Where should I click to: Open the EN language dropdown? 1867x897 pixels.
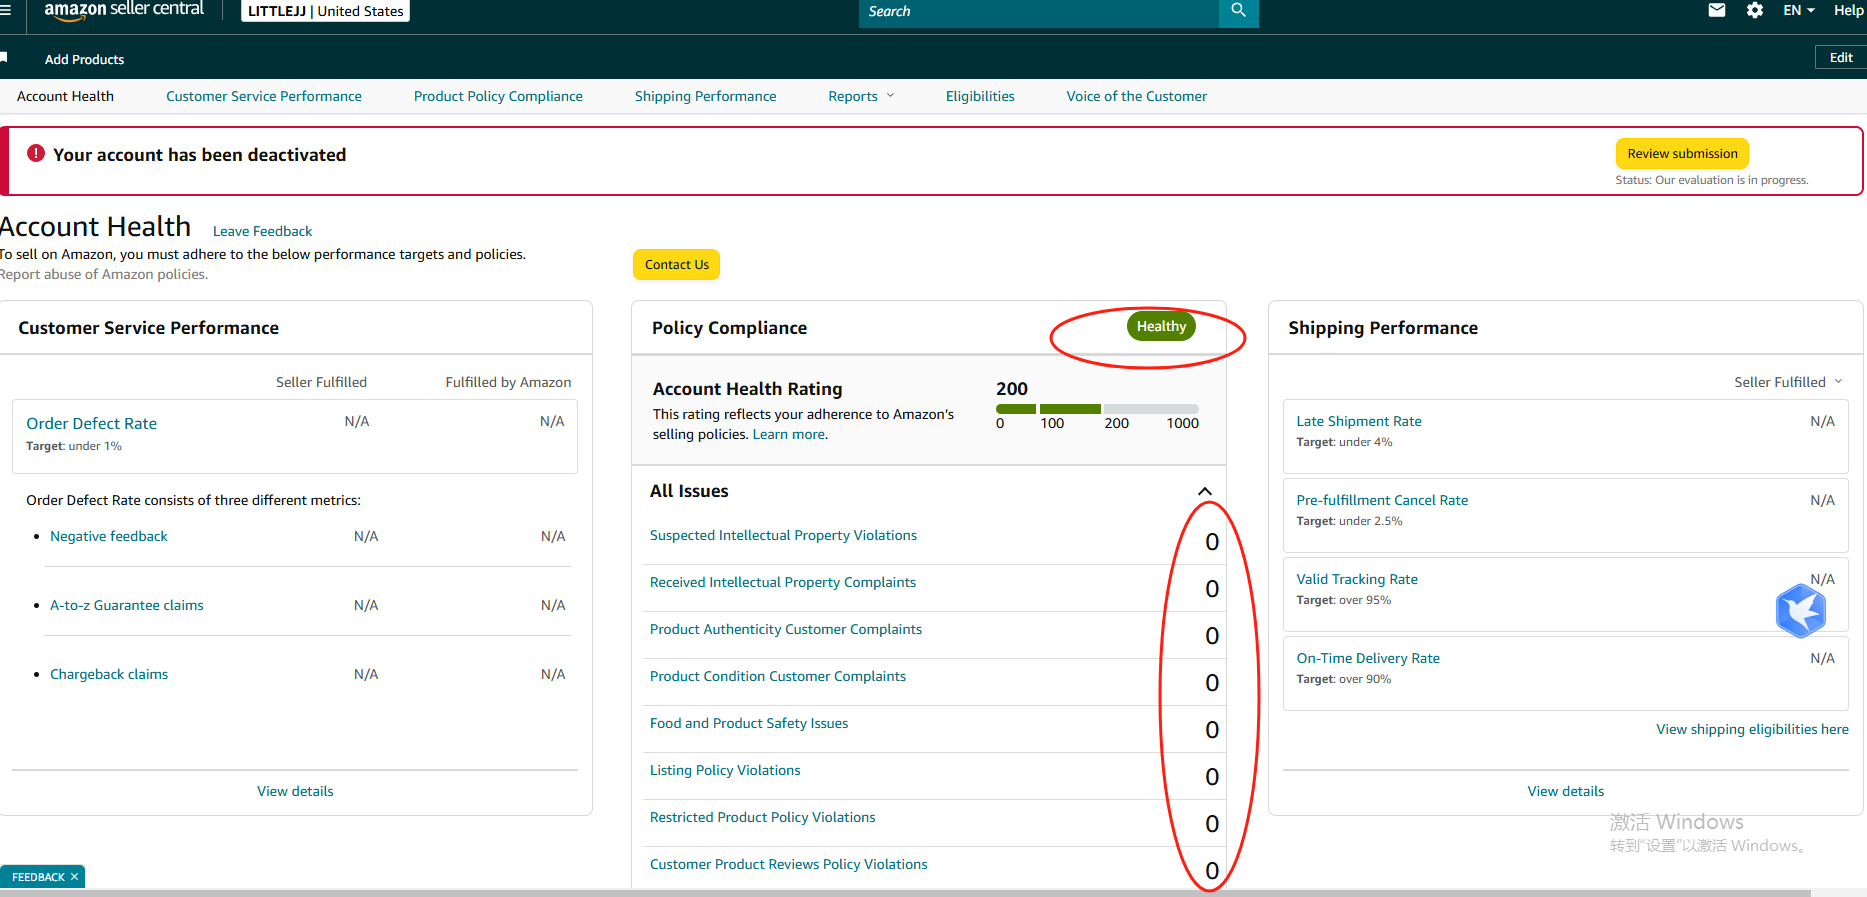[x=1799, y=10]
